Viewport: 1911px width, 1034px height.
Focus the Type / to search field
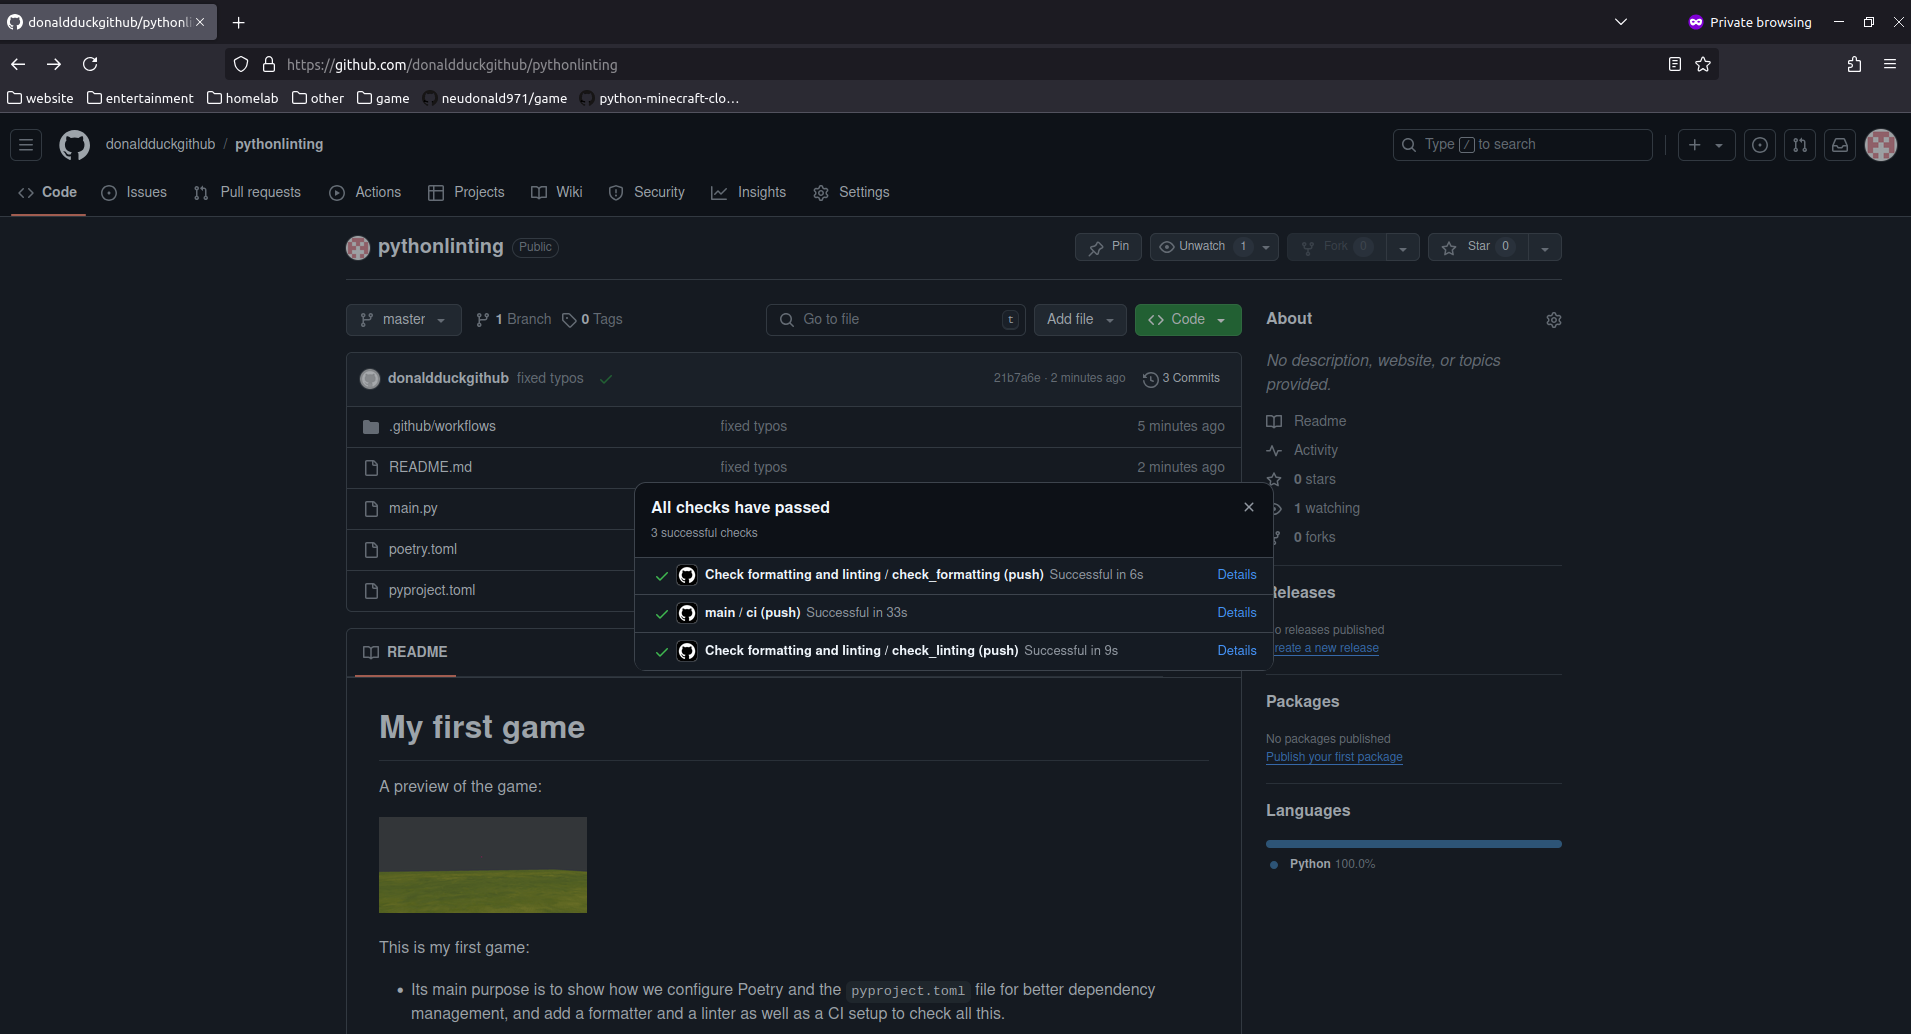click(1522, 145)
